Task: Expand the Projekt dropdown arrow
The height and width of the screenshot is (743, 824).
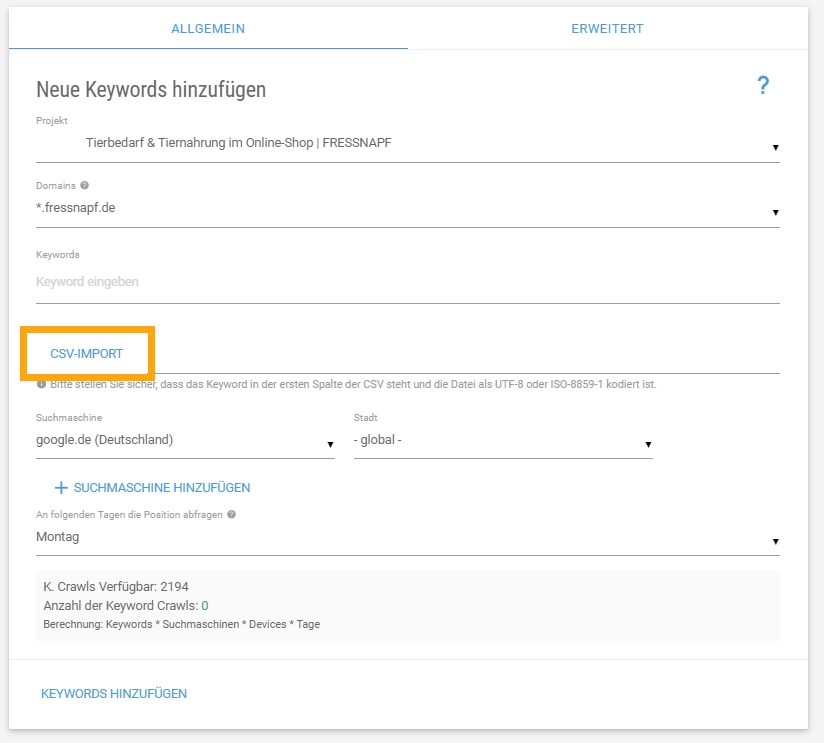Action: tap(775, 148)
